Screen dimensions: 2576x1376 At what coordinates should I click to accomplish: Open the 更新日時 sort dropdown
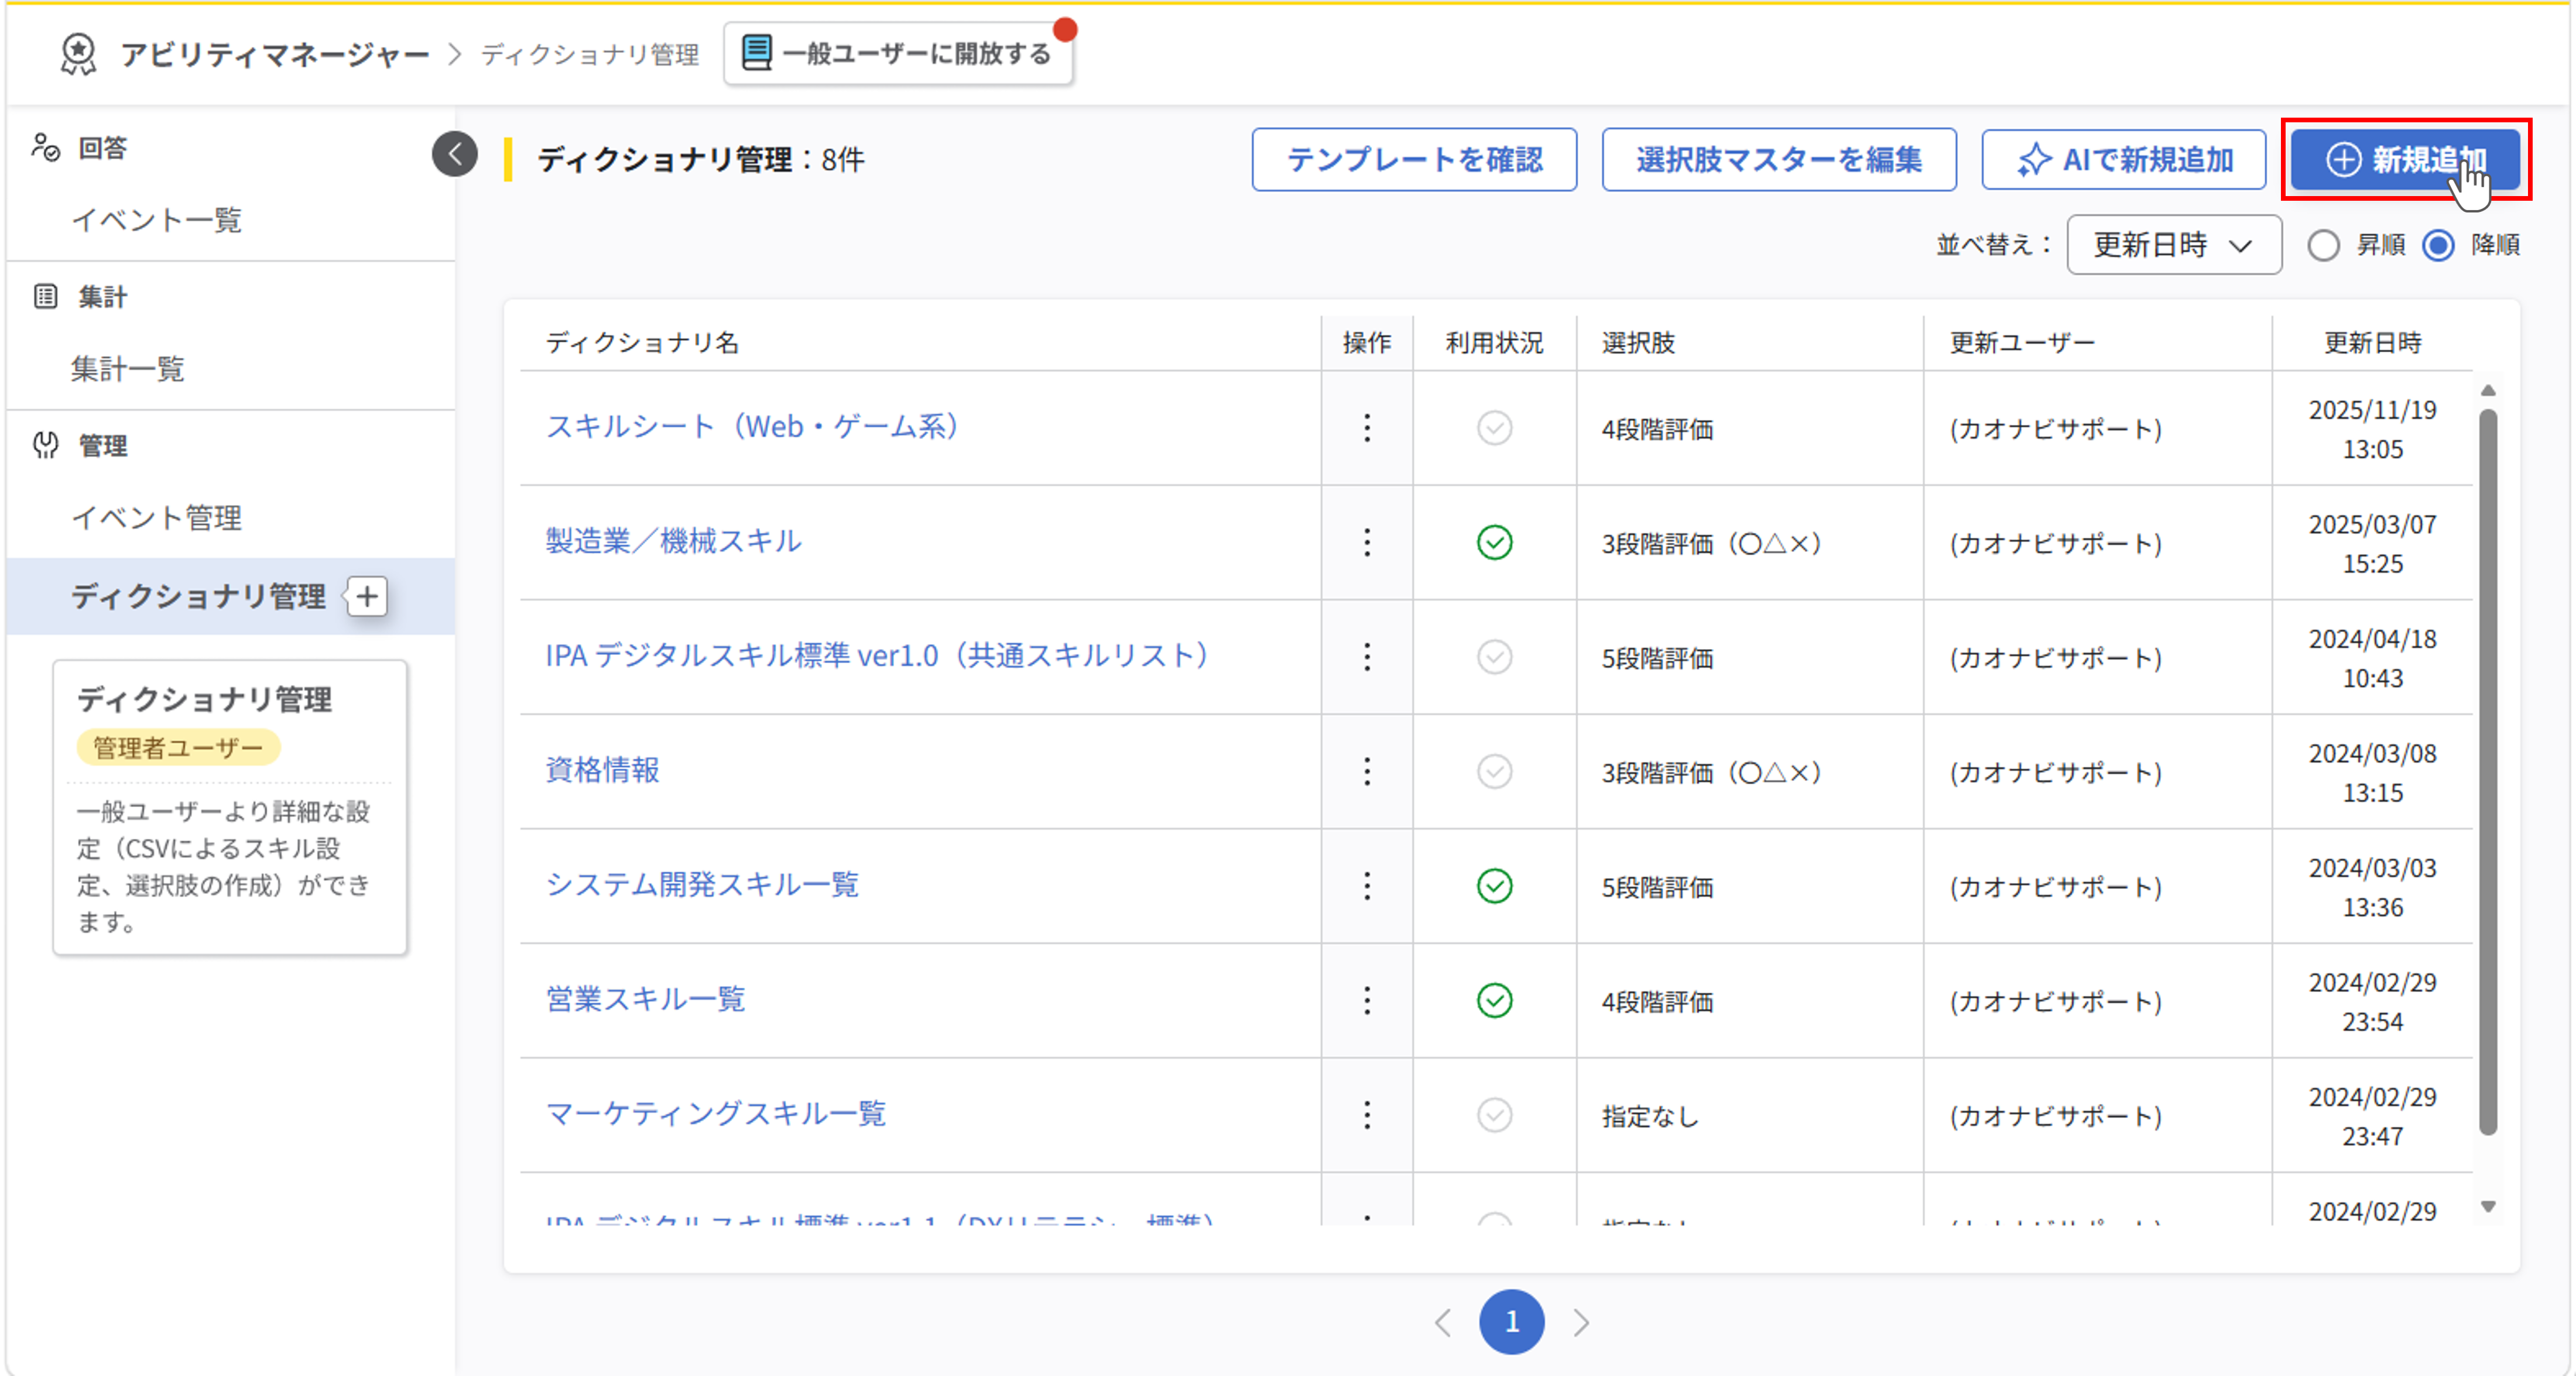(2174, 245)
